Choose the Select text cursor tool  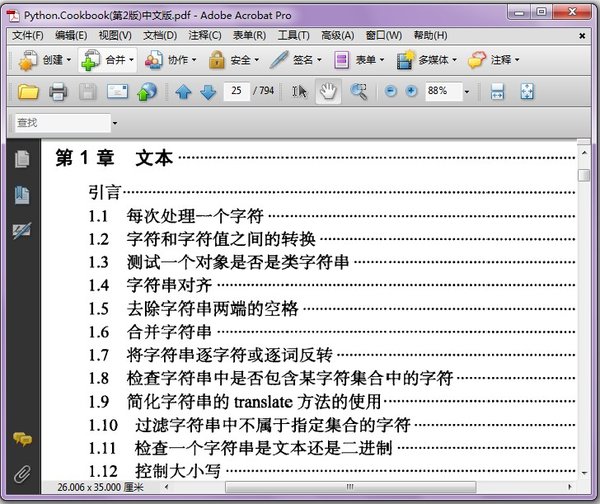300,91
